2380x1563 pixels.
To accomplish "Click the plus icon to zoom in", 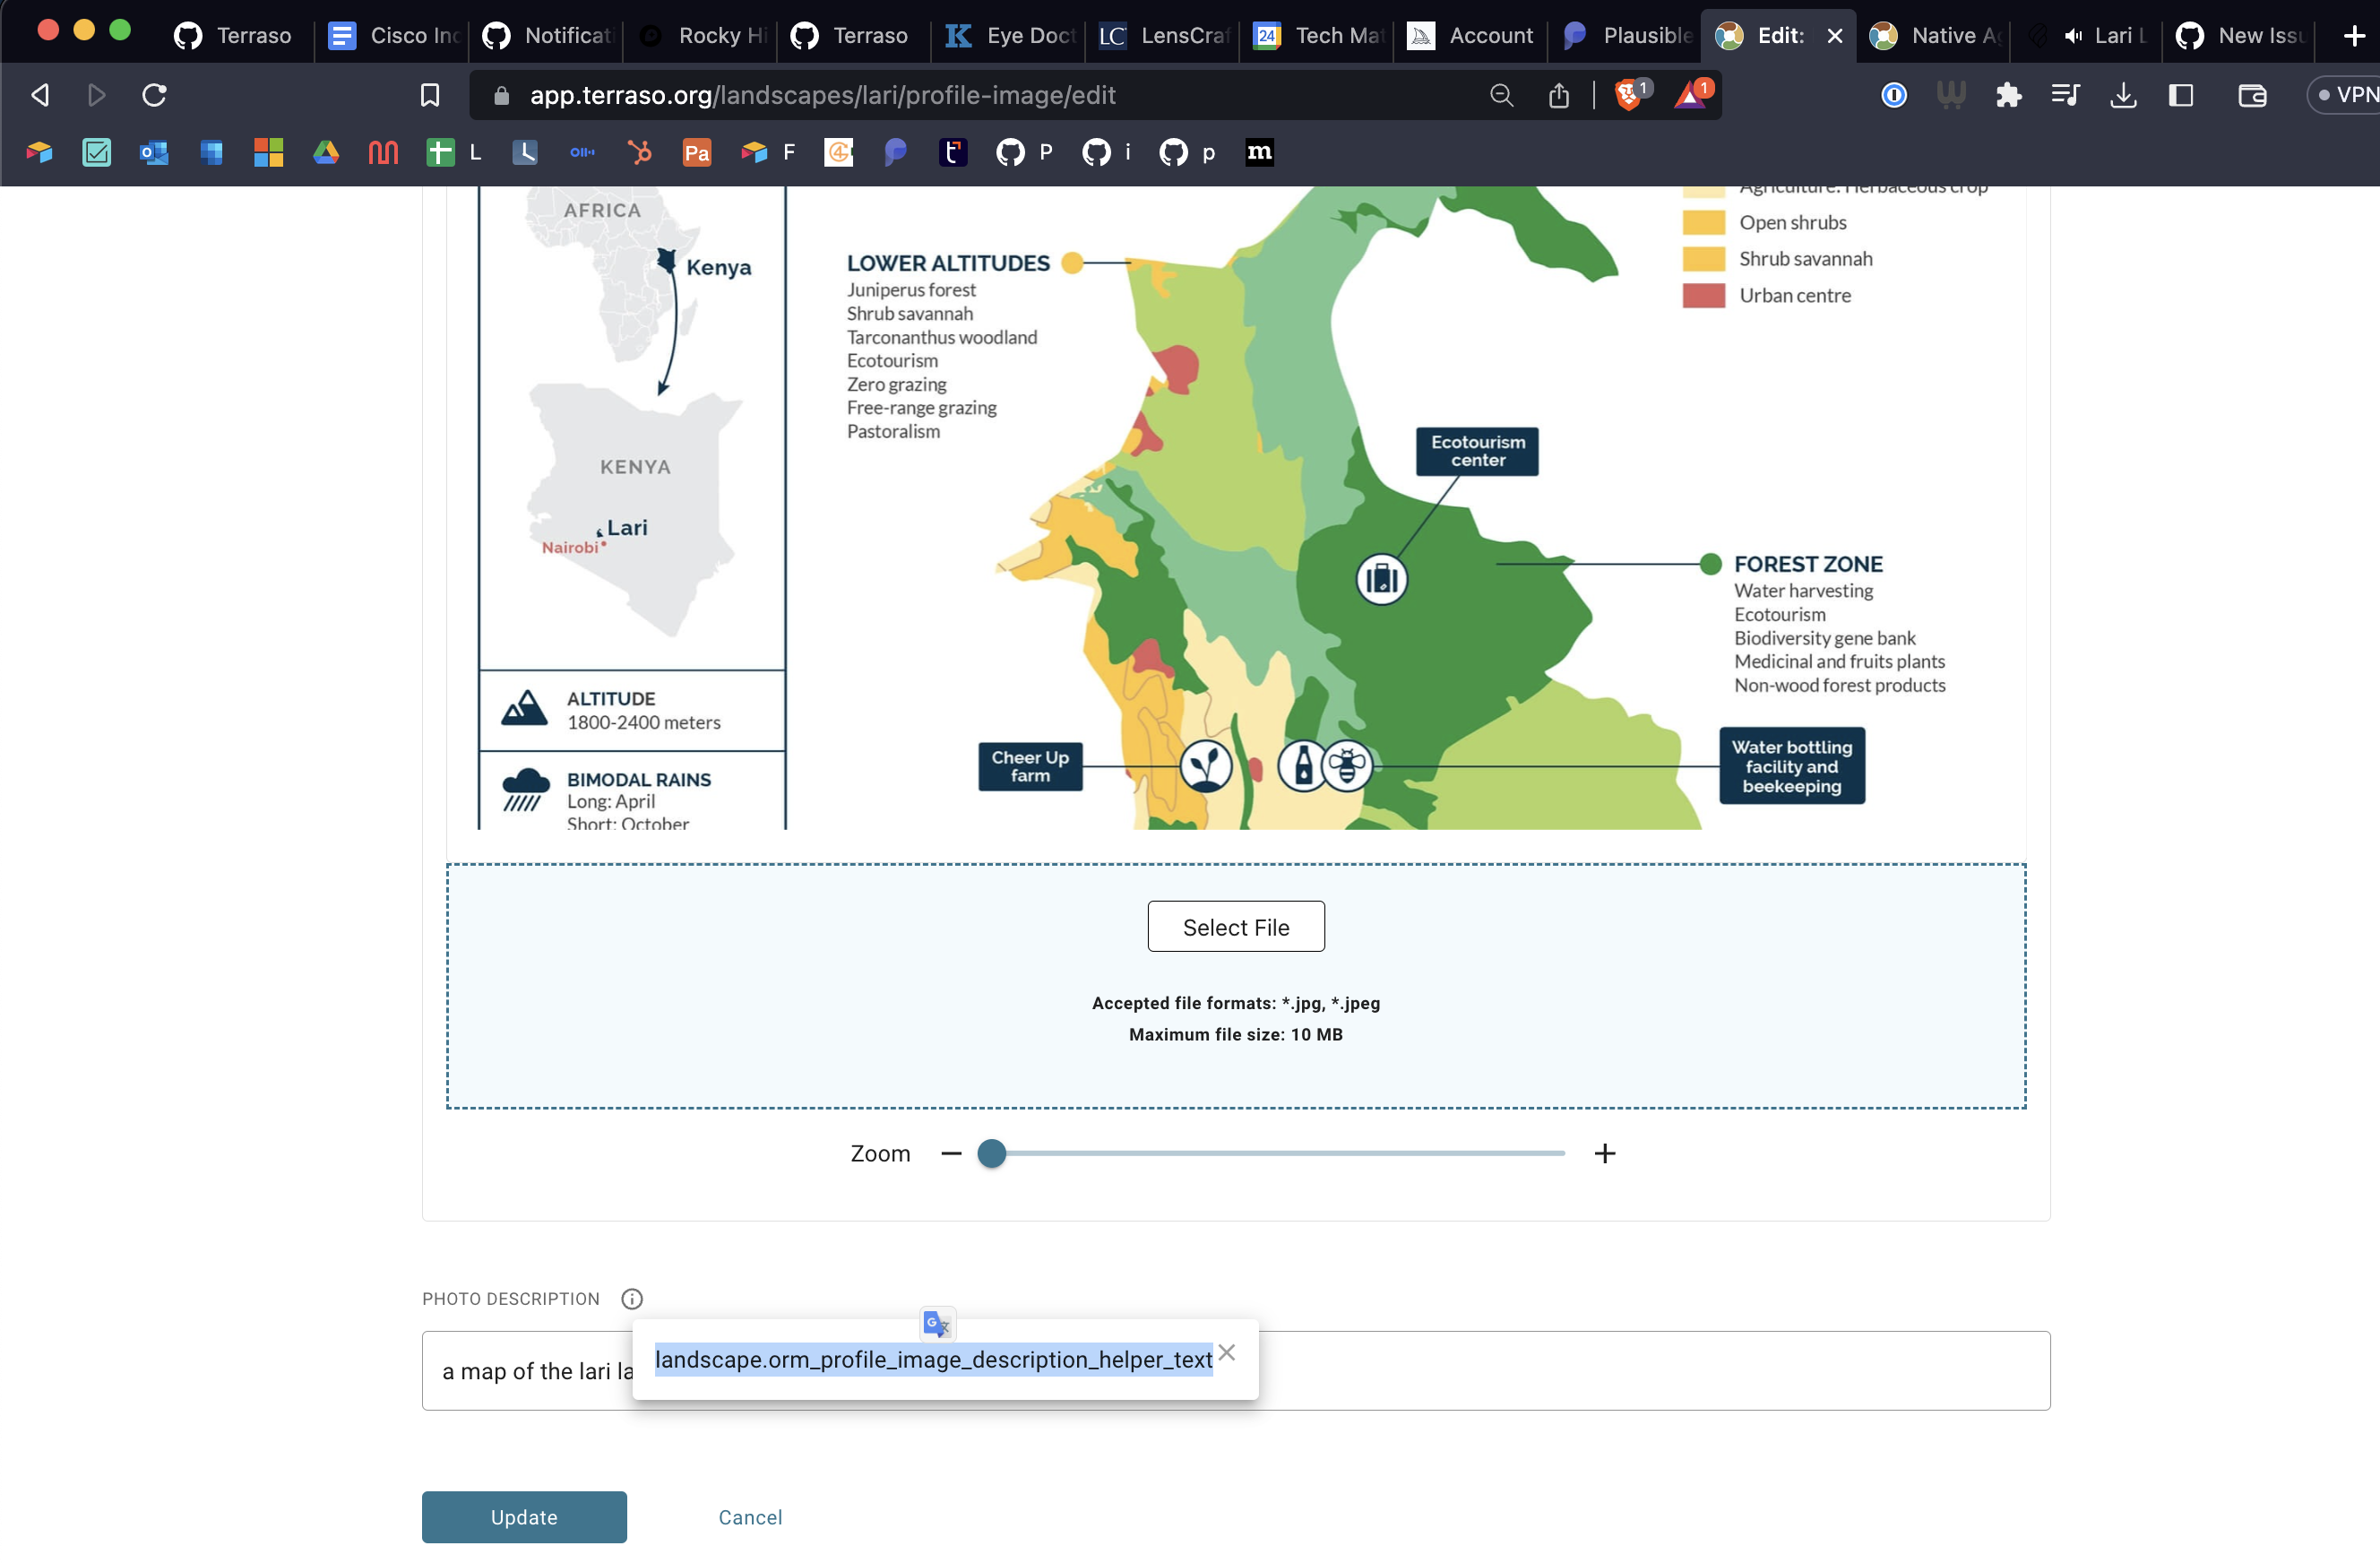I will 1604,1153.
